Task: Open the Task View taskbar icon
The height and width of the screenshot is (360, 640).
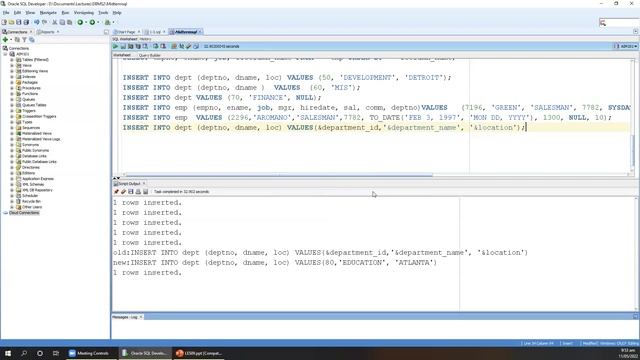Action: point(56,353)
